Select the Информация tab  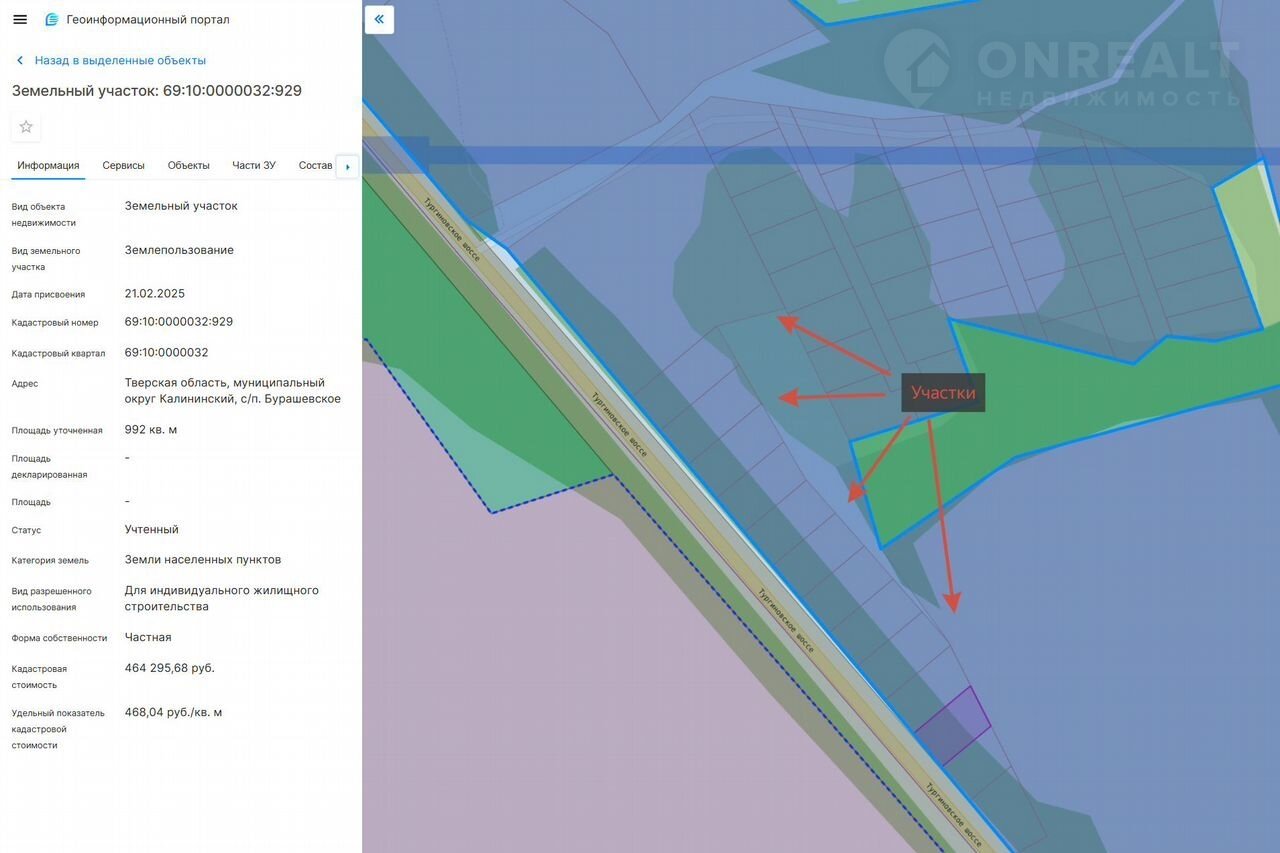pyautogui.click(x=48, y=166)
